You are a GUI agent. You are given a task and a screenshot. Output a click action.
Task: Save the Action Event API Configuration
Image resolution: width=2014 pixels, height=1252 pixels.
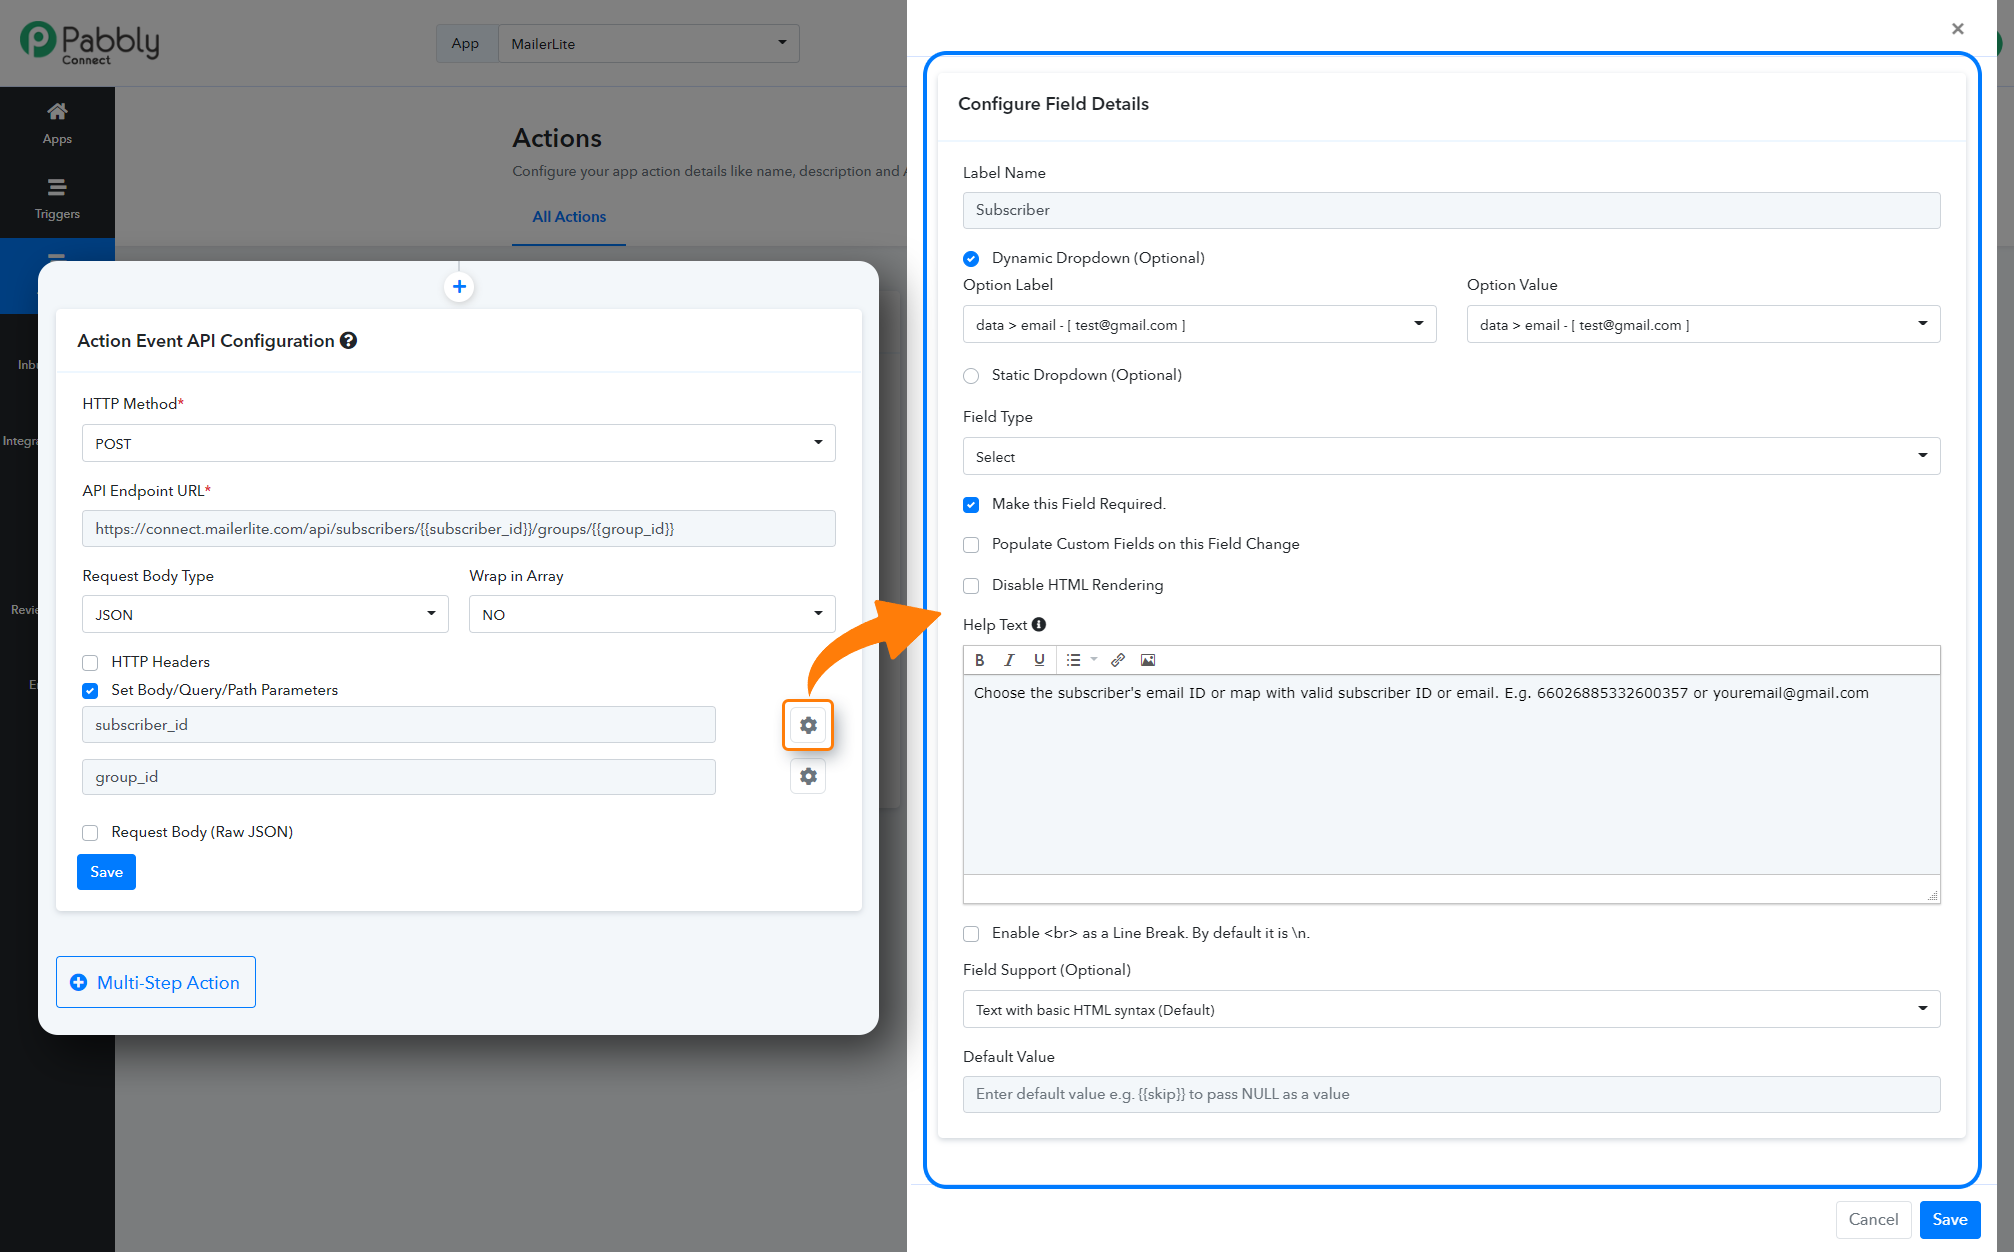pos(106,872)
